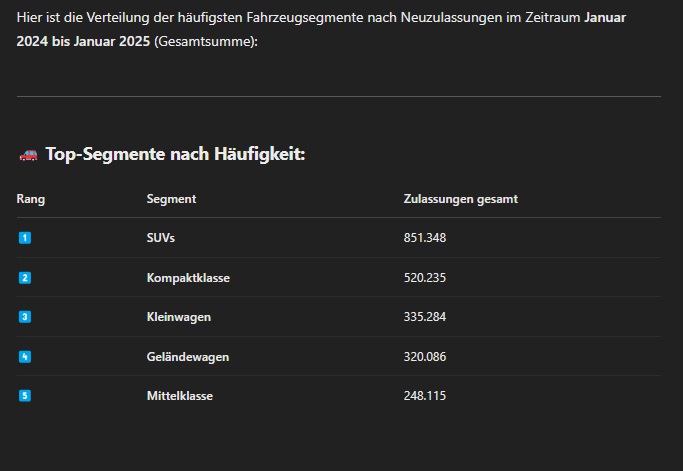The height and width of the screenshot is (471, 683).
Task: Click the "Segment" column header
Action: (x=171, y=199)
